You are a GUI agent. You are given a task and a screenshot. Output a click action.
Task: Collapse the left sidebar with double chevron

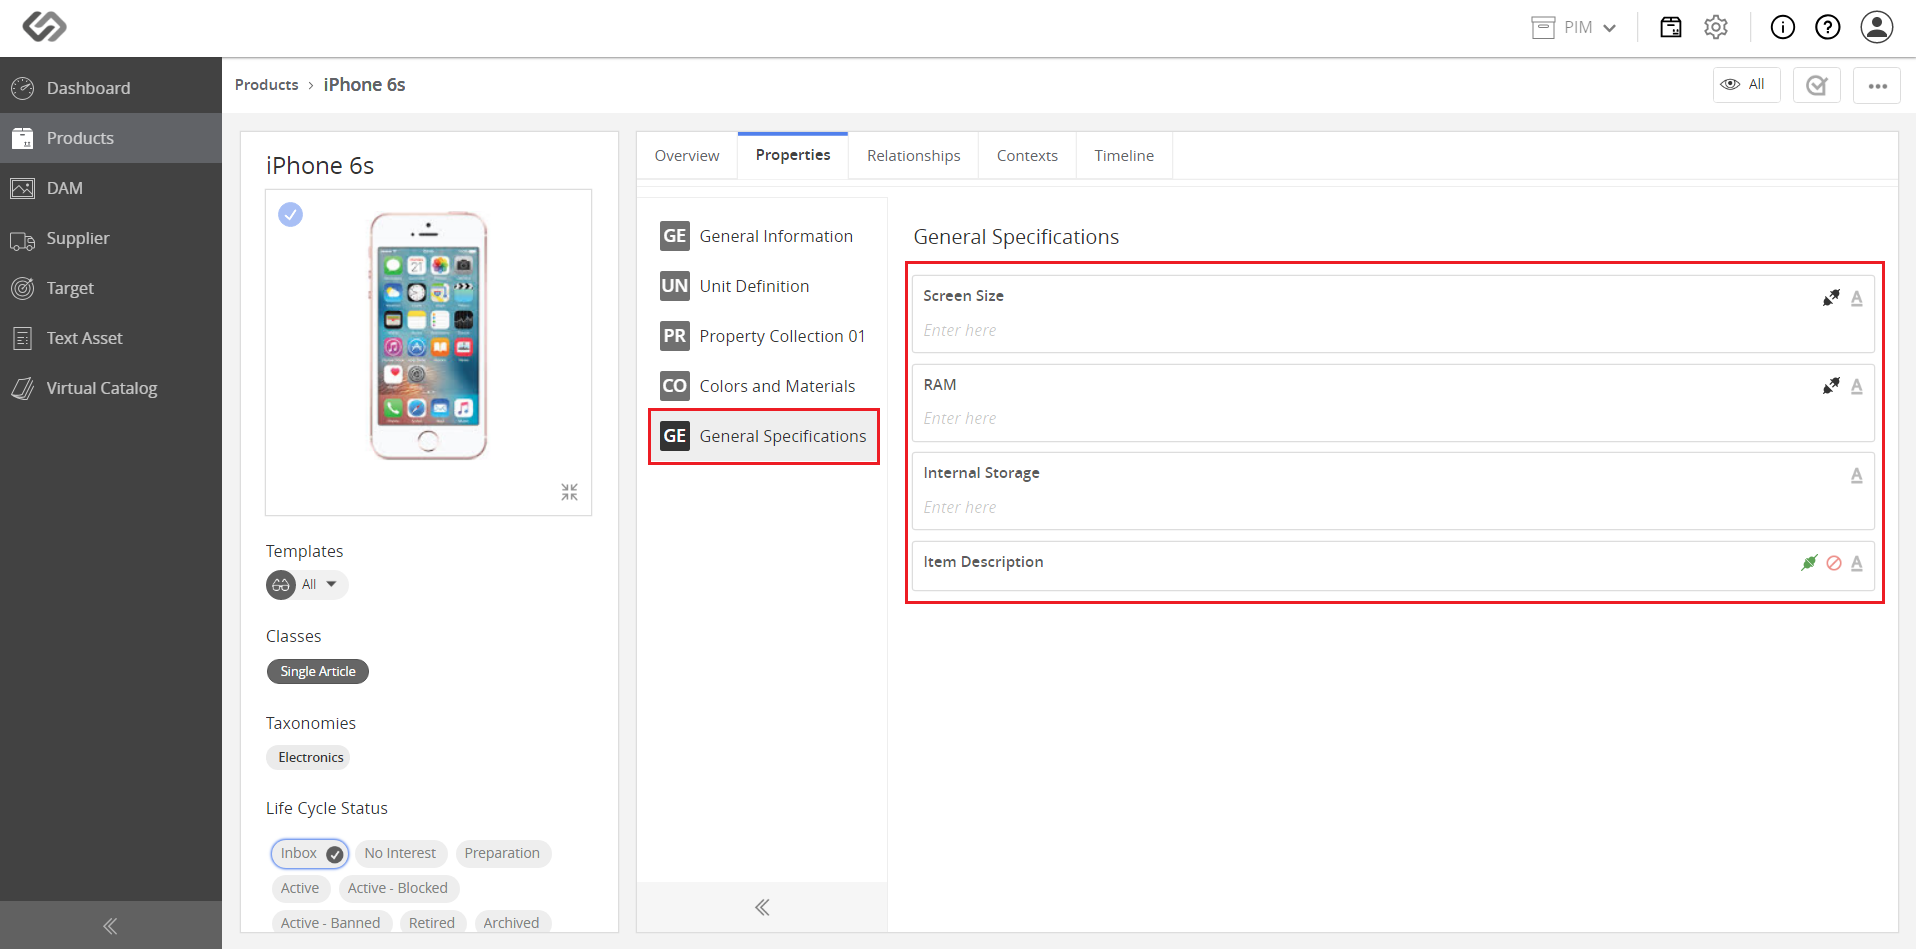coord(110,926)
